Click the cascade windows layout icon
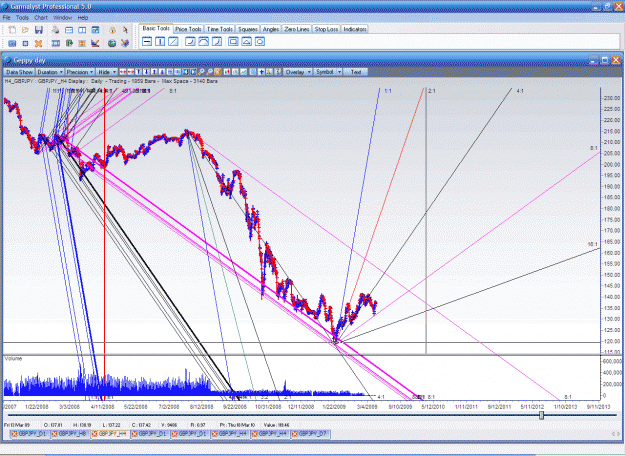This screenshot has height=456, width=625. click(x=95, y=30)
